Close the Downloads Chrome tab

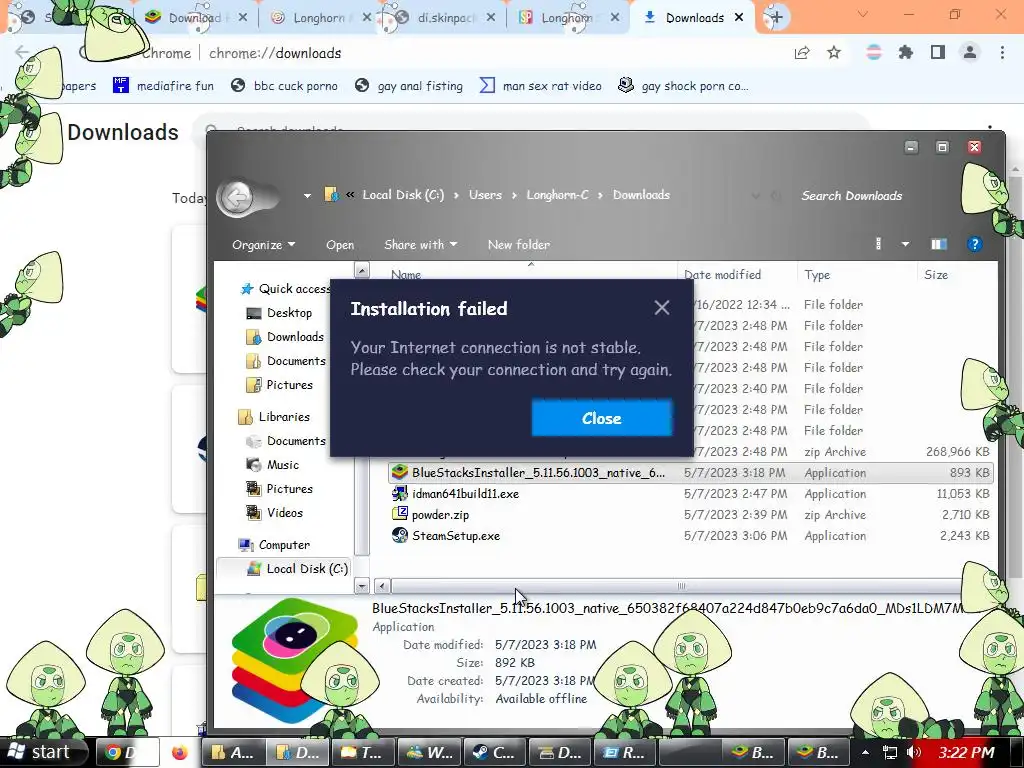(739, 18)
